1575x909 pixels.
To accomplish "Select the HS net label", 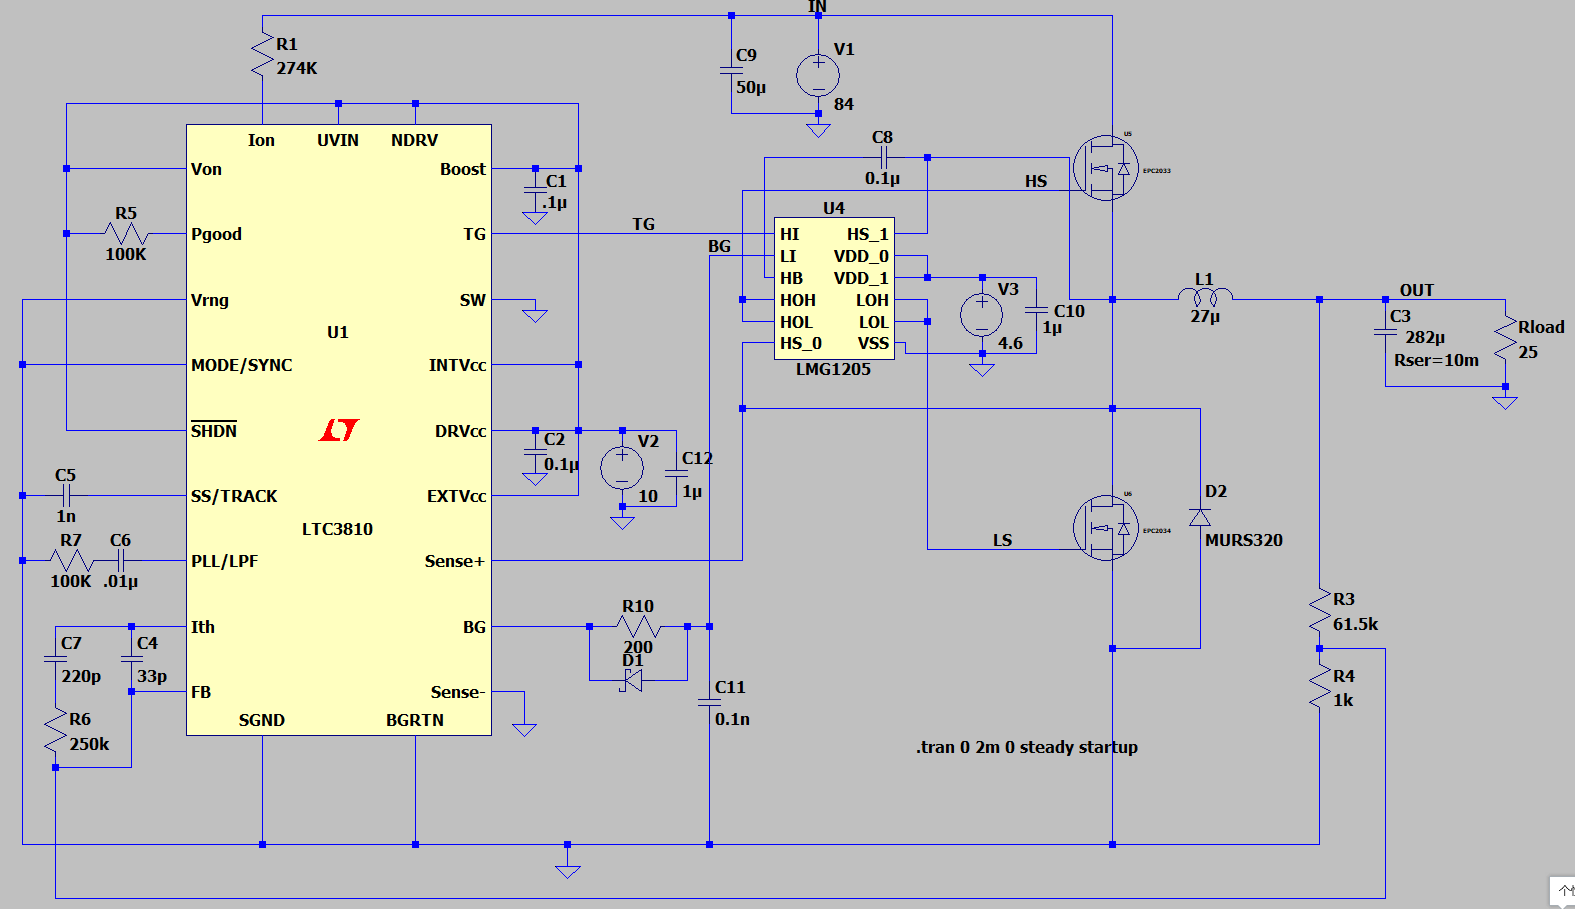I will [x=1036, y=181].
